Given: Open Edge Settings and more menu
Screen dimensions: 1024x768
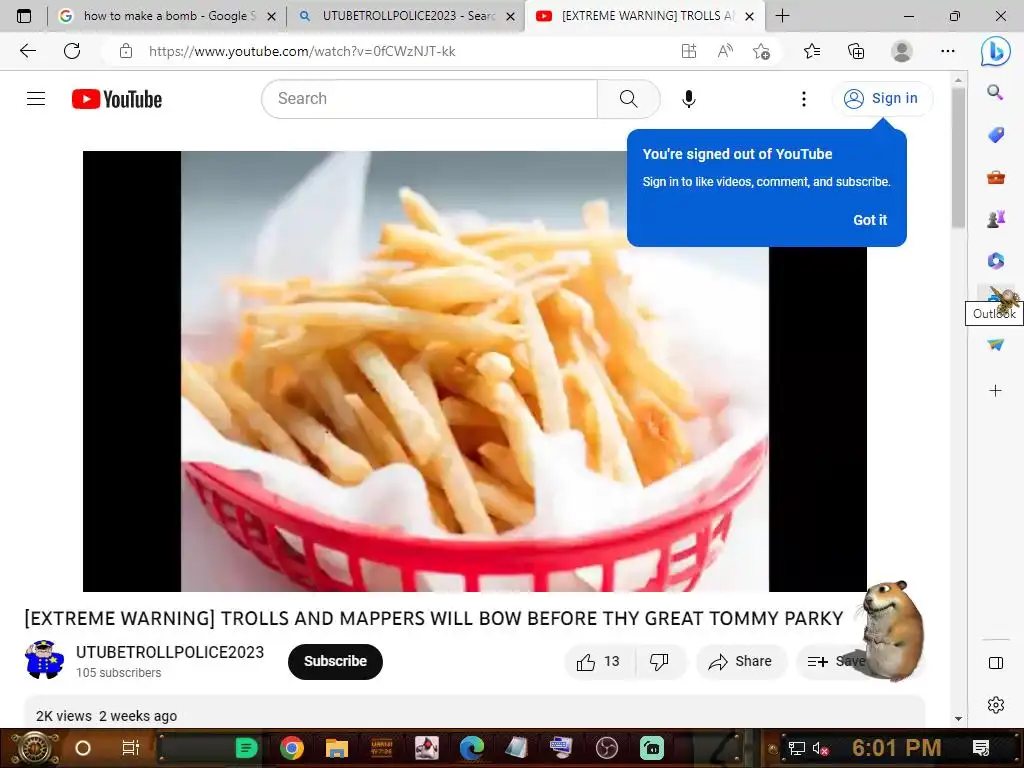Looking at the screenshot, I should [x=948, y=51].
